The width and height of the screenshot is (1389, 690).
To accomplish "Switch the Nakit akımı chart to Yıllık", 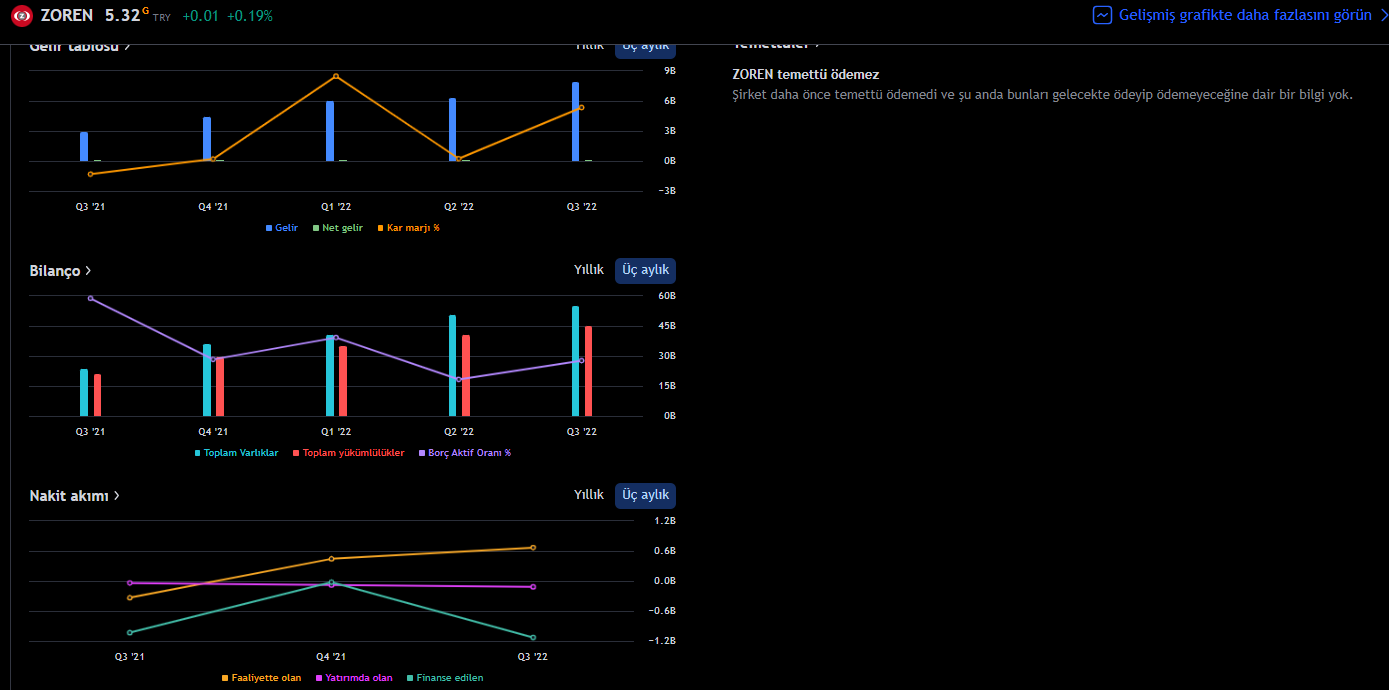I will point(589,495).
